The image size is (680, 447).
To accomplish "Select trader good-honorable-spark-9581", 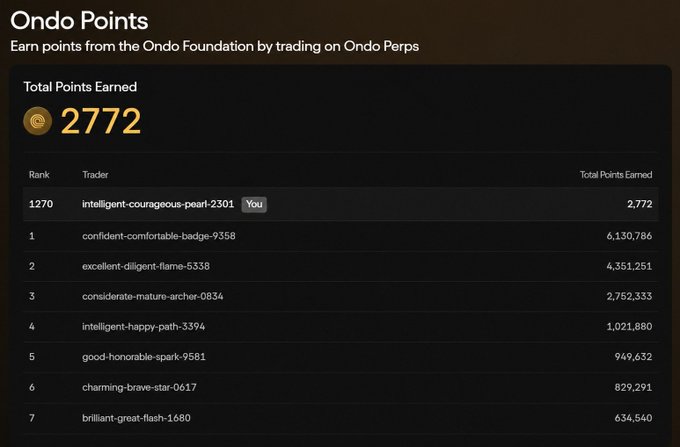I will [144, 357].
